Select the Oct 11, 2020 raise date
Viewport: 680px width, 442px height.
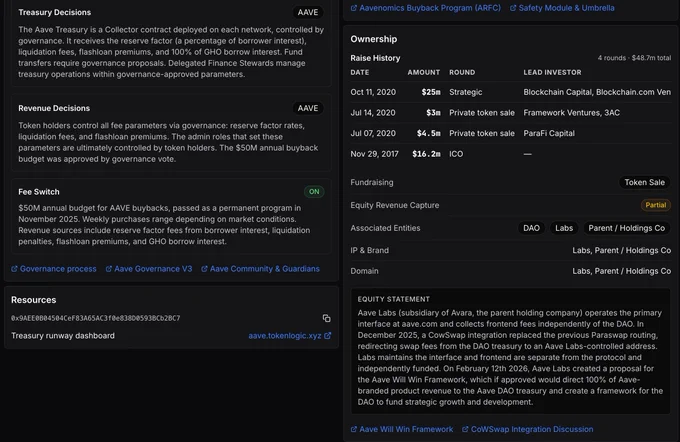373,92
